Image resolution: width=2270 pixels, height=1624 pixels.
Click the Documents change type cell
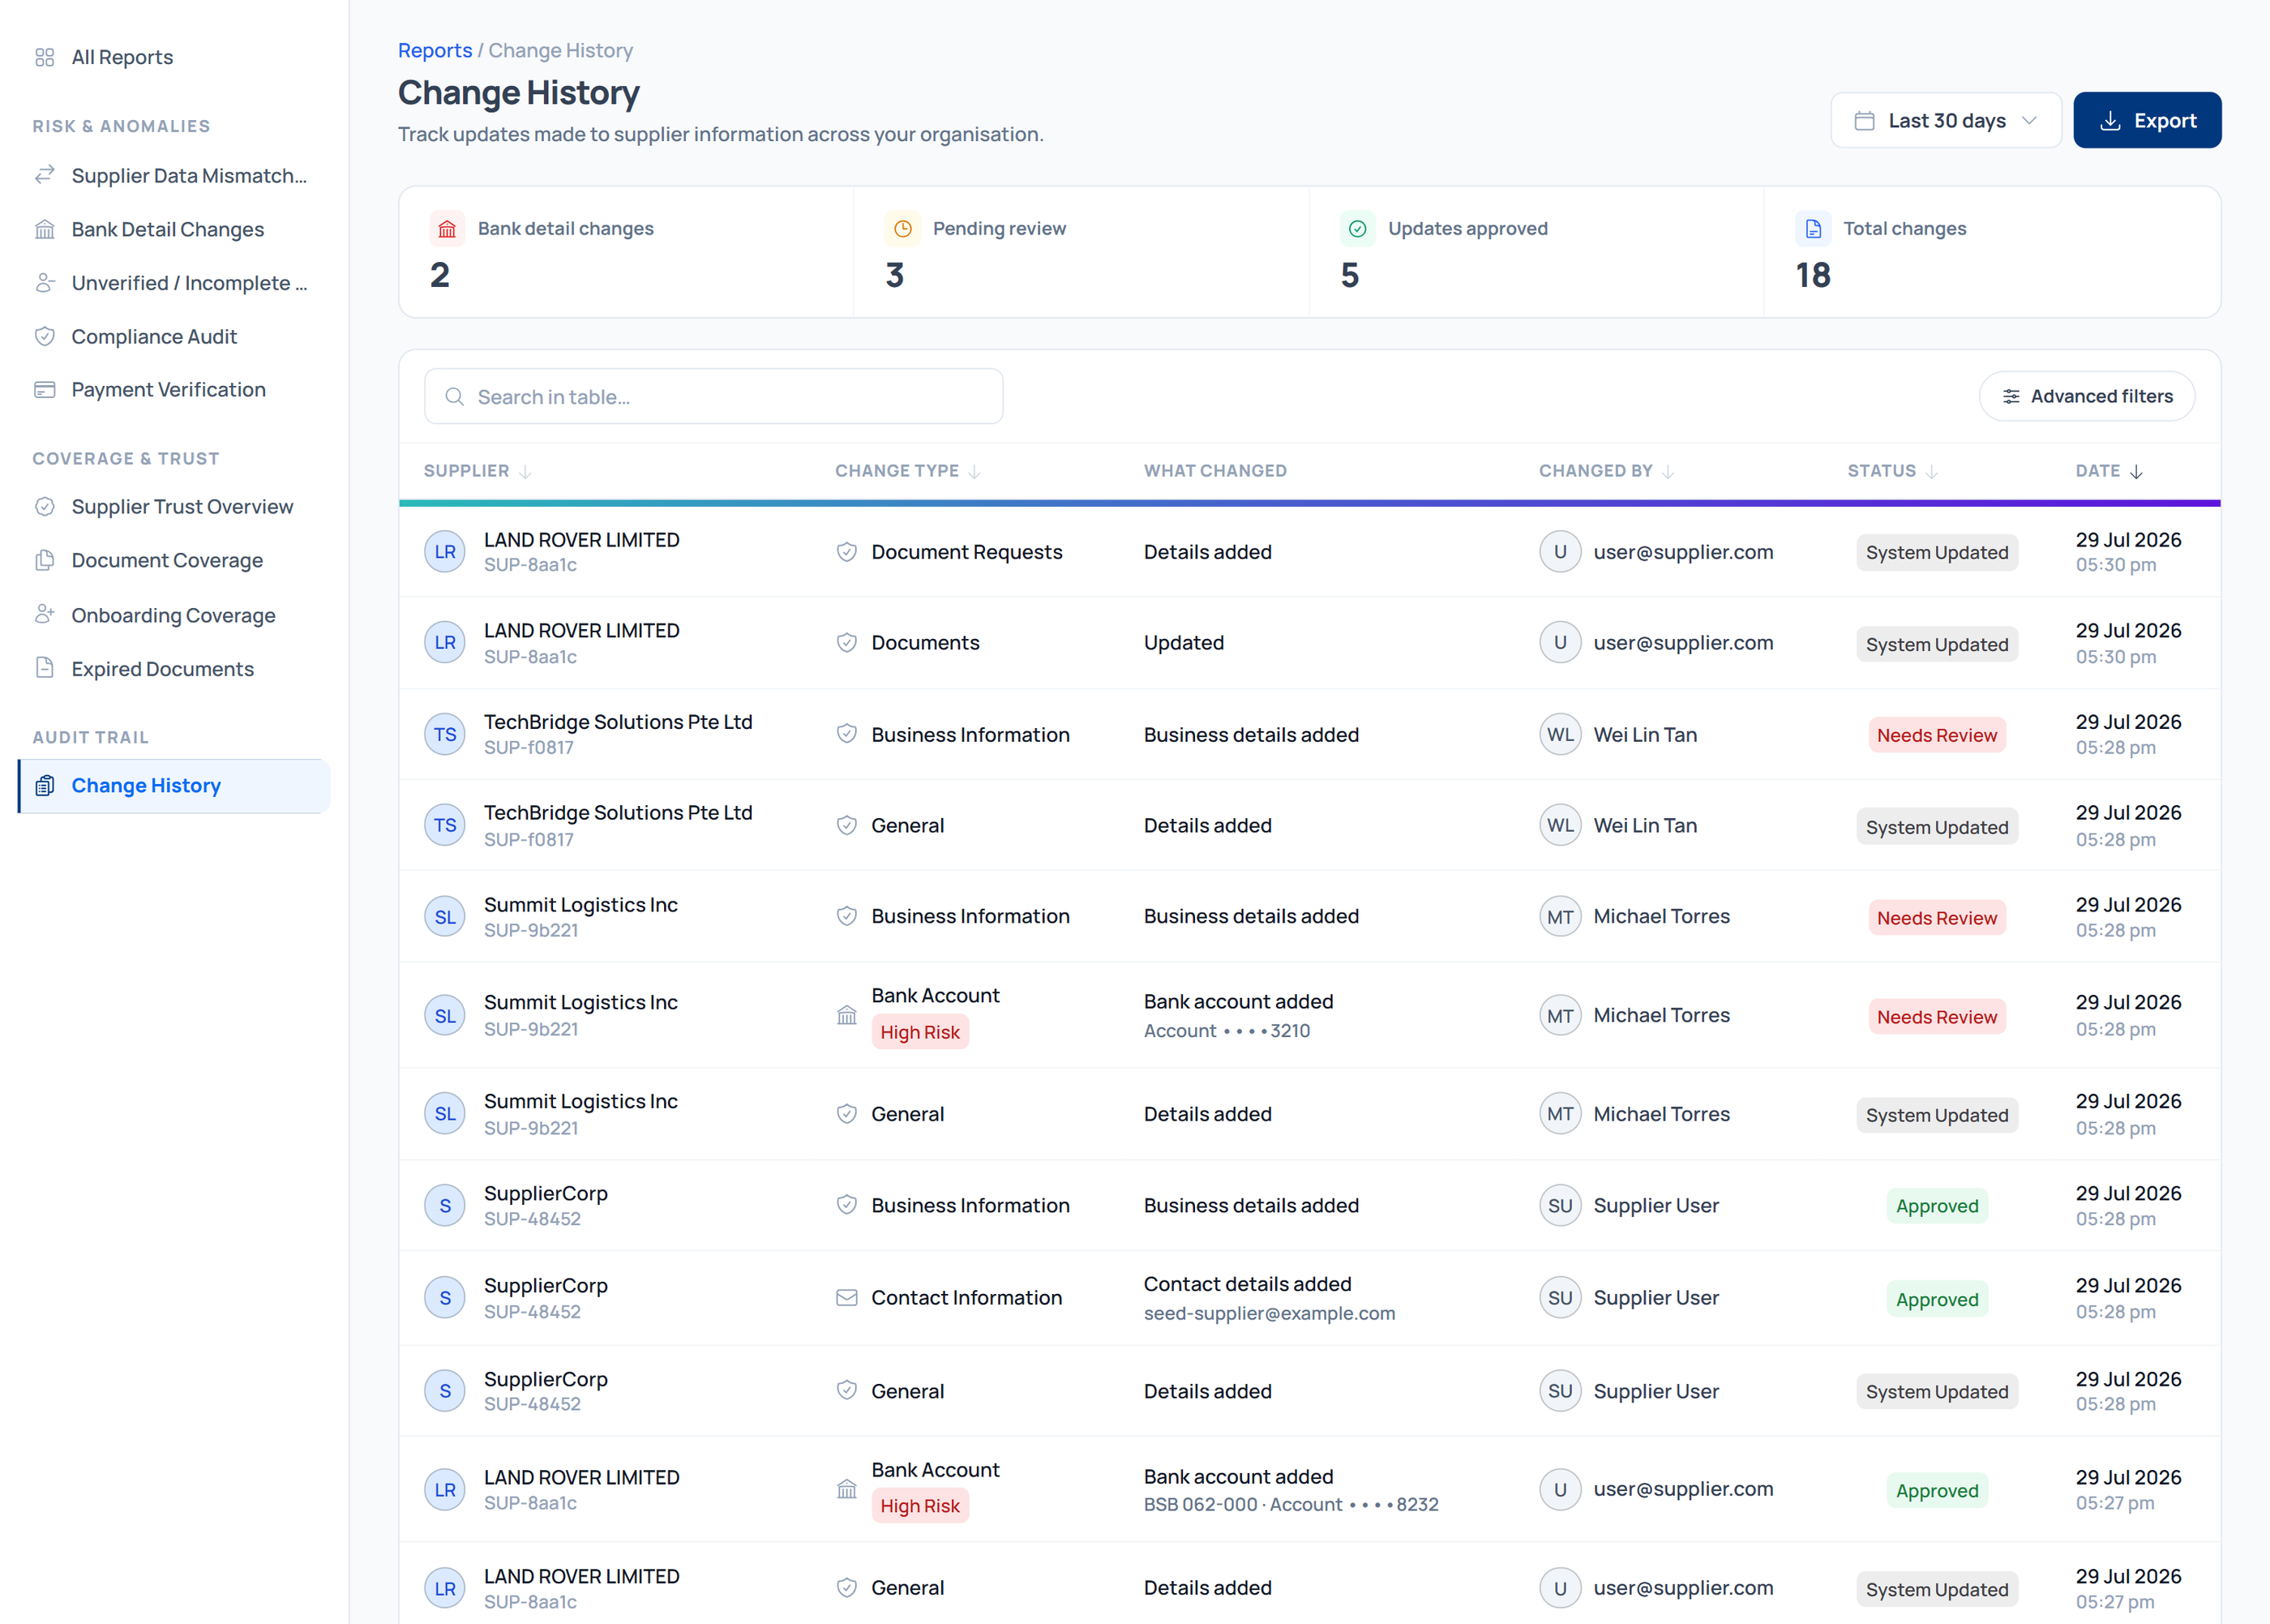[925, 643]
